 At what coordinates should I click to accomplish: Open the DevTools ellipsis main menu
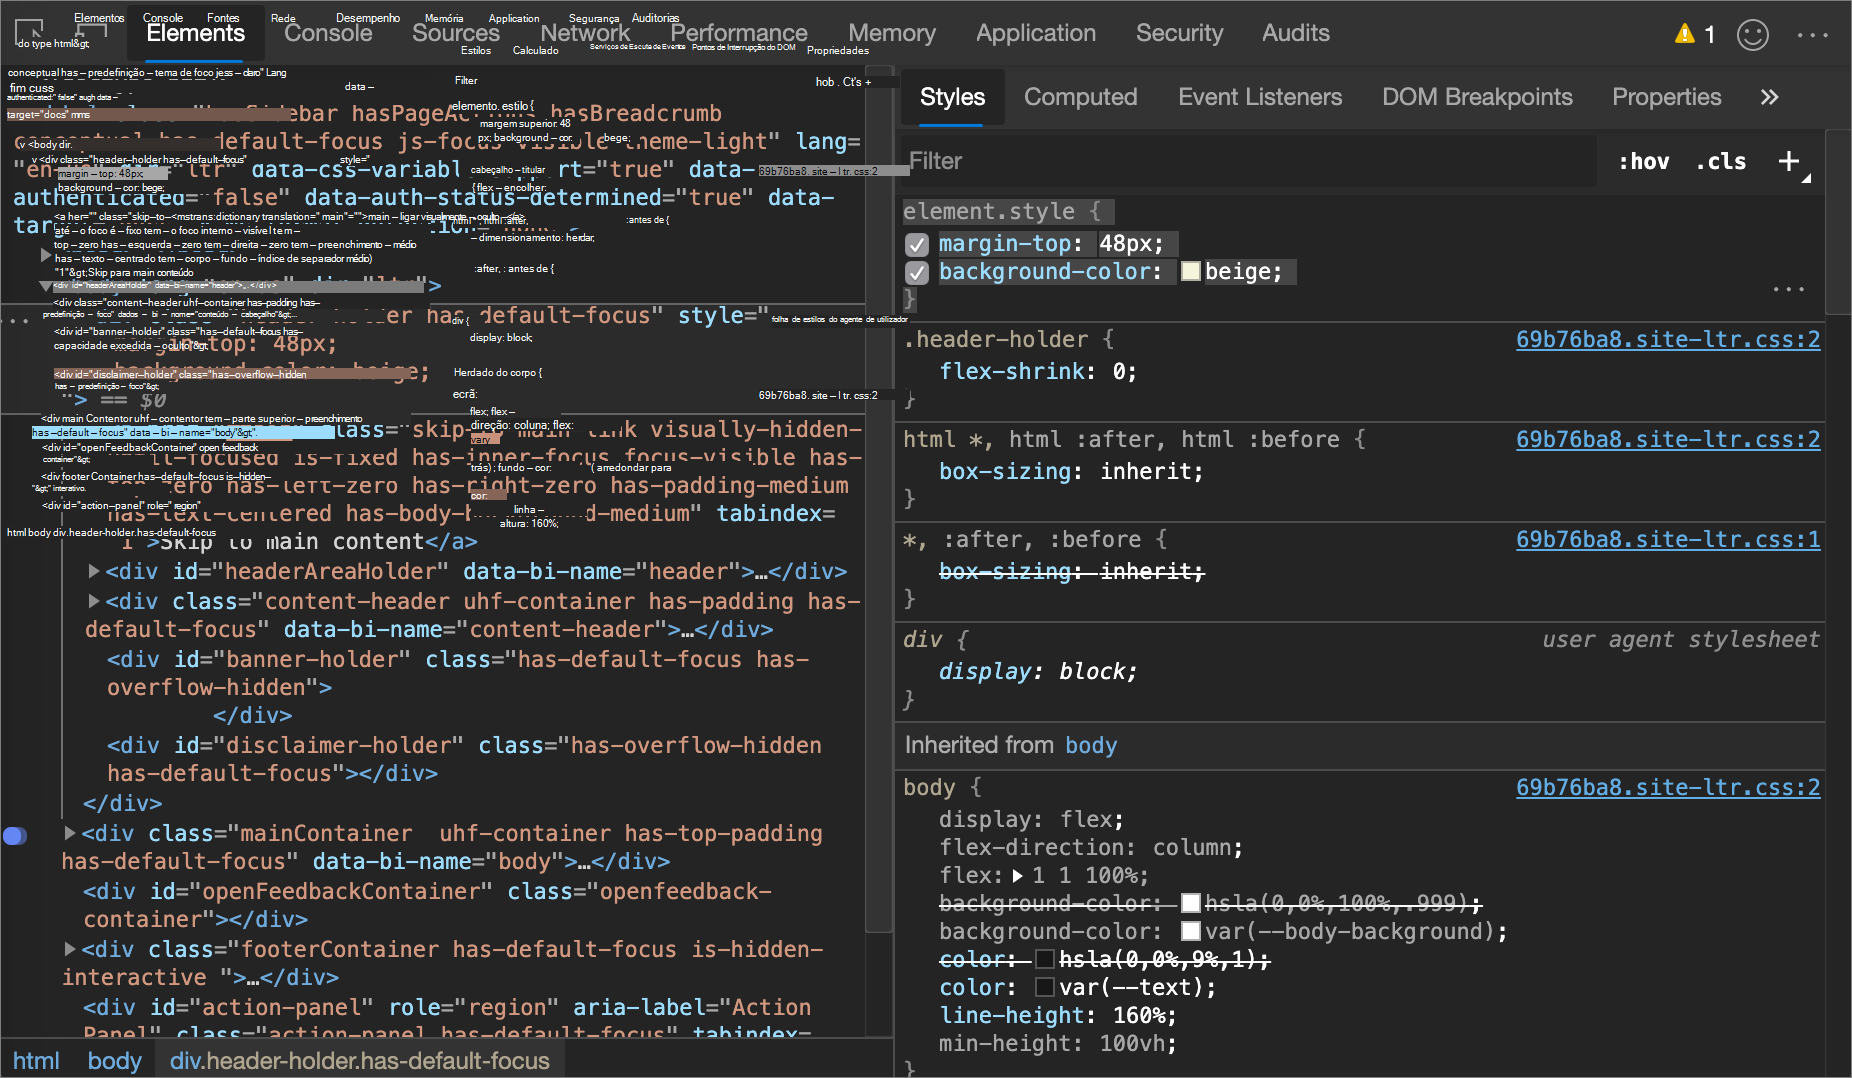(x=1812, y=35)
